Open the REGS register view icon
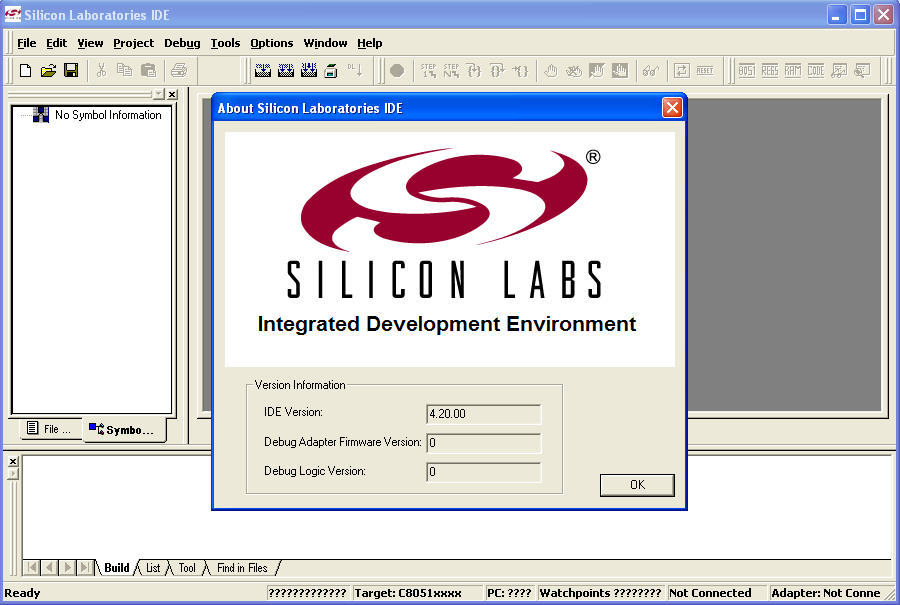 [x=769, y=70]
